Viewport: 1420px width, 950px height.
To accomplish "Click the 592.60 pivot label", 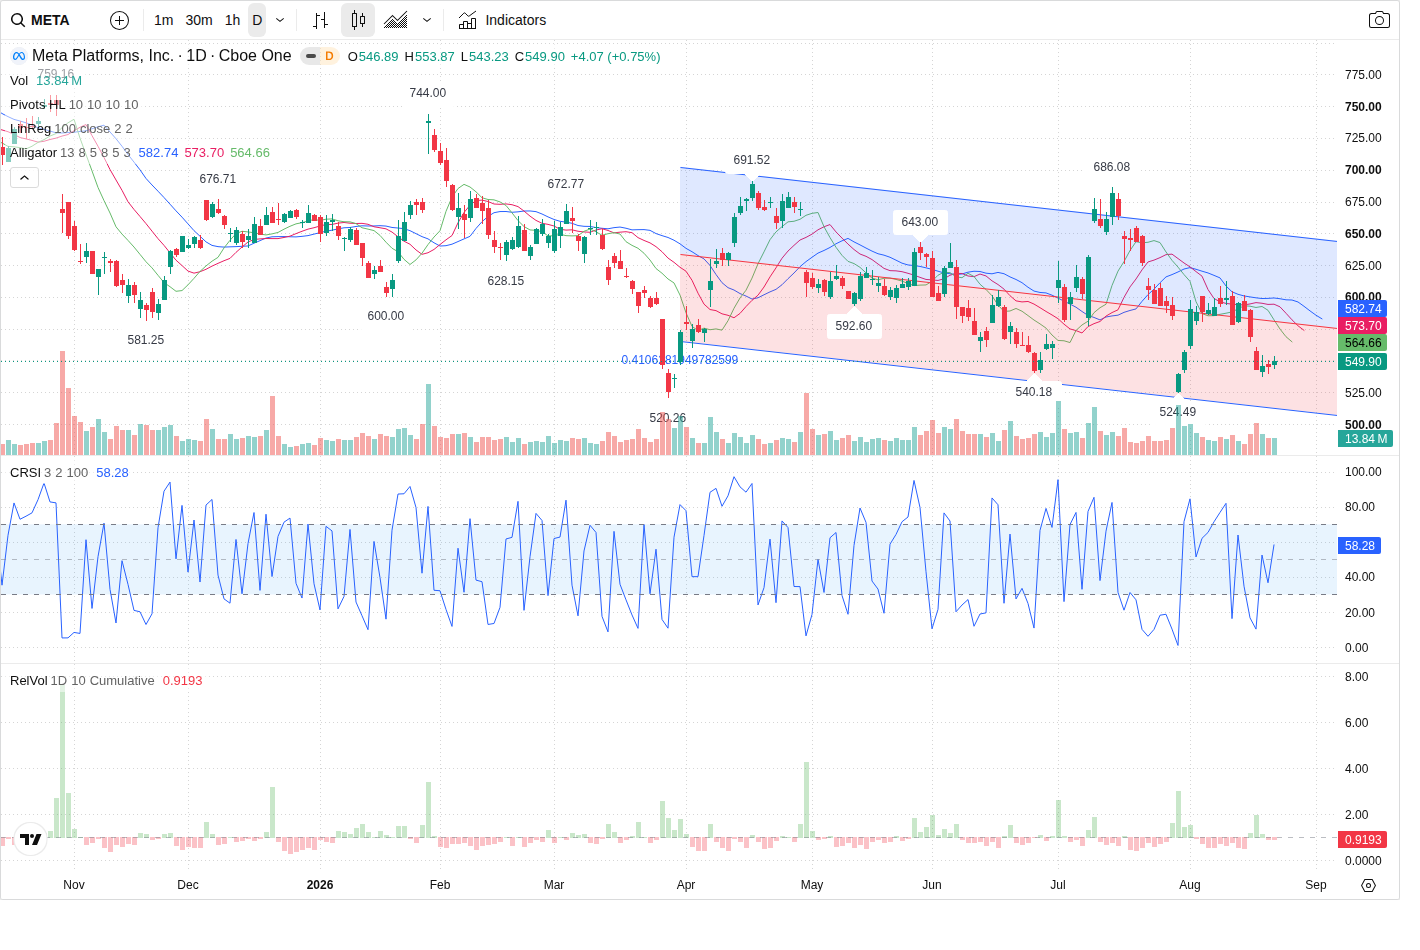I will click(854, 326).
